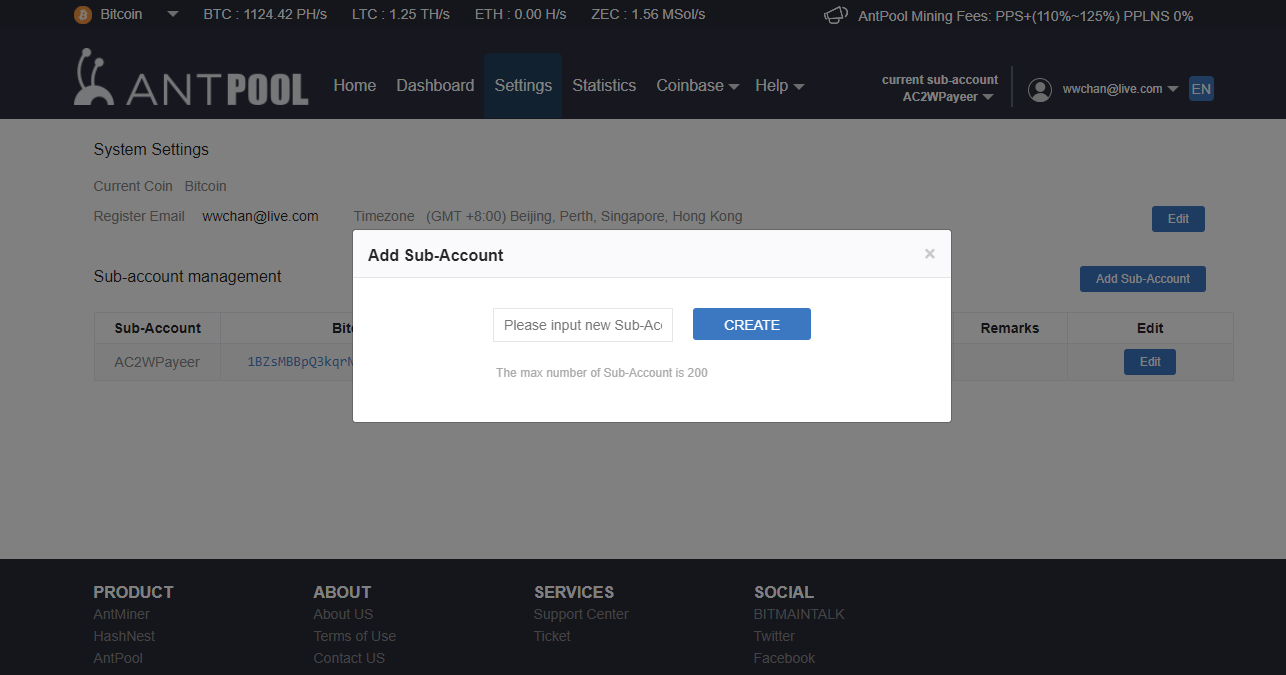Open the Dashboard tab

click(x=435, y=86)
